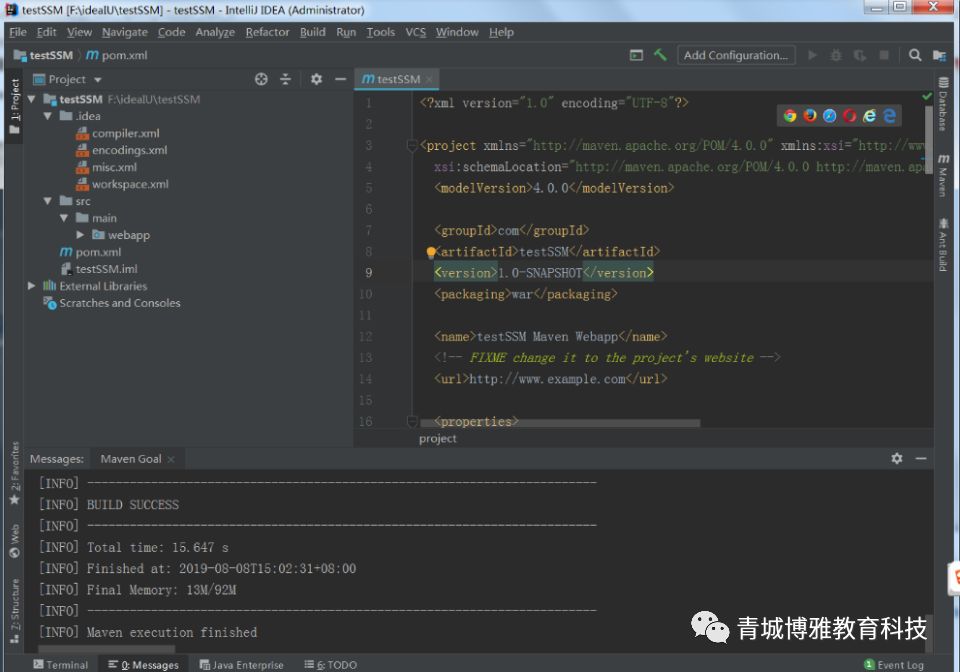Fold the properties tag on line 16
This screenshot has height=672, width=960.
point(412,421)
